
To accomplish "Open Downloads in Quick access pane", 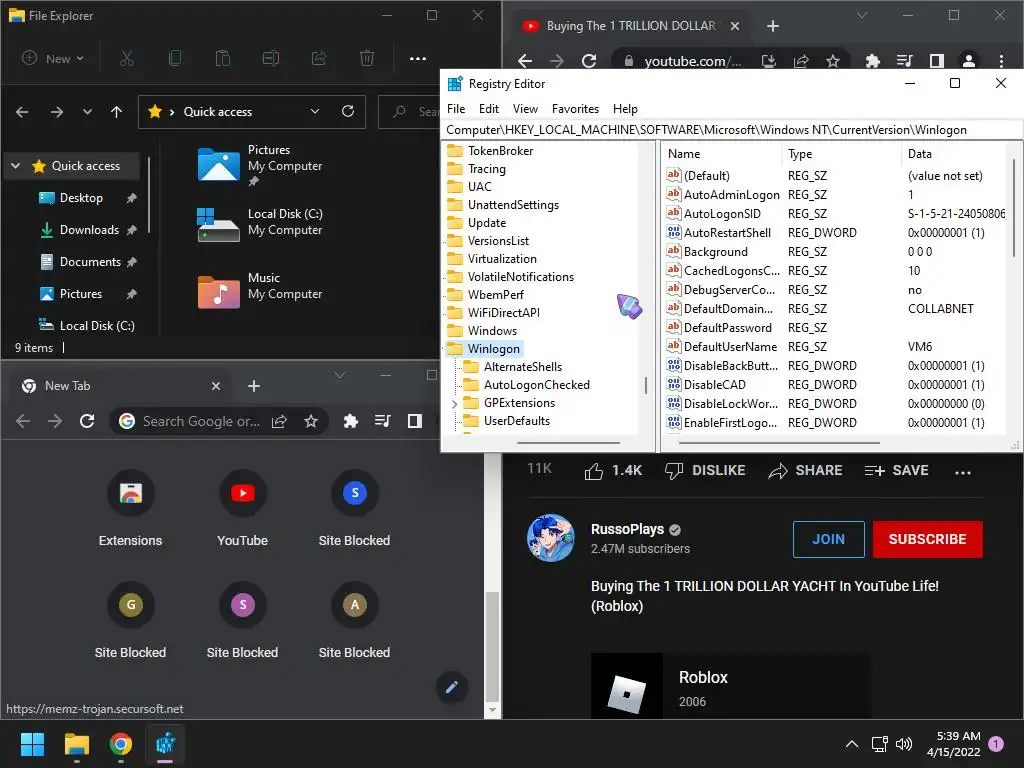I will point(89,230).
